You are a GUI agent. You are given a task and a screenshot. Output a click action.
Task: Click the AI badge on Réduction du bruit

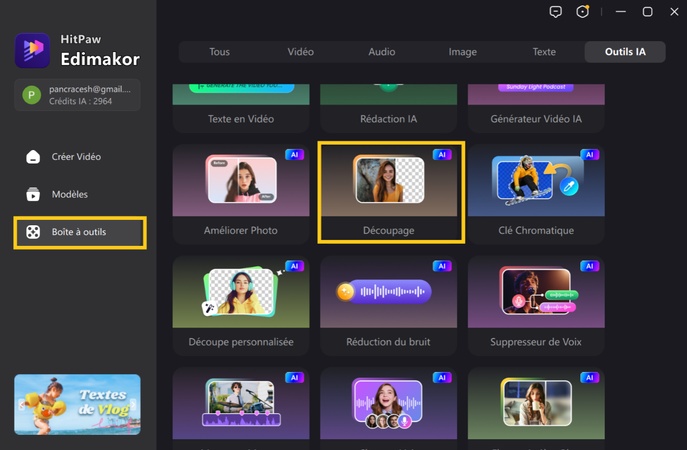[x=442, y=266]
